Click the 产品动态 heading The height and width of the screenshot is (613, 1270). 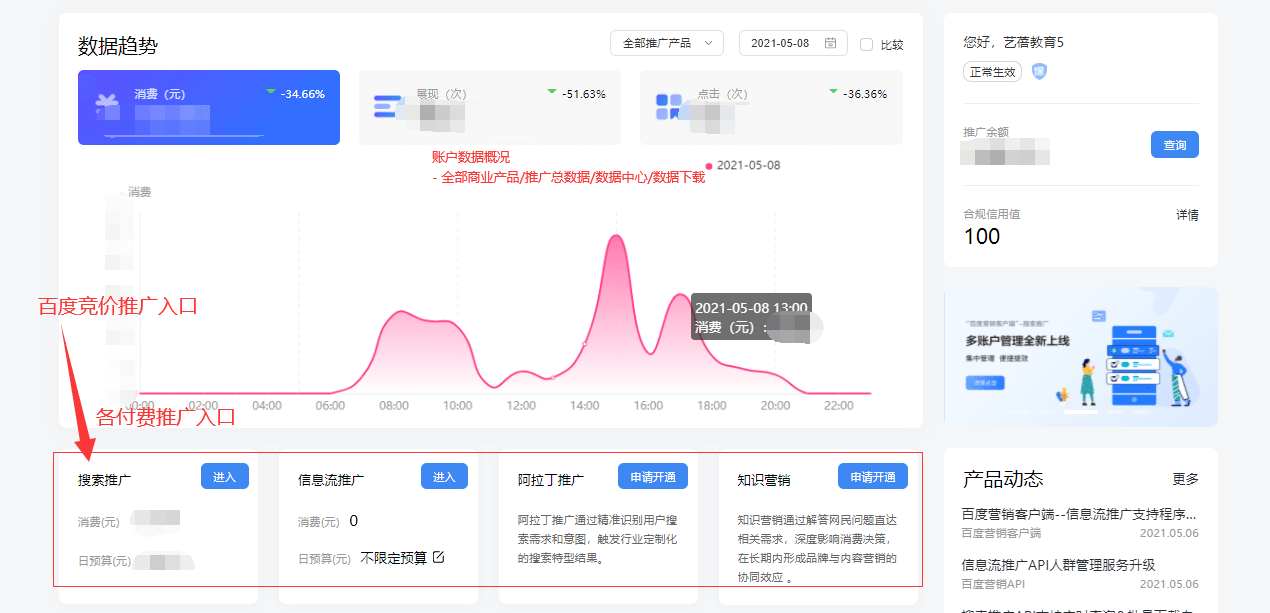pyautogui.click(x=1003, y=479)
